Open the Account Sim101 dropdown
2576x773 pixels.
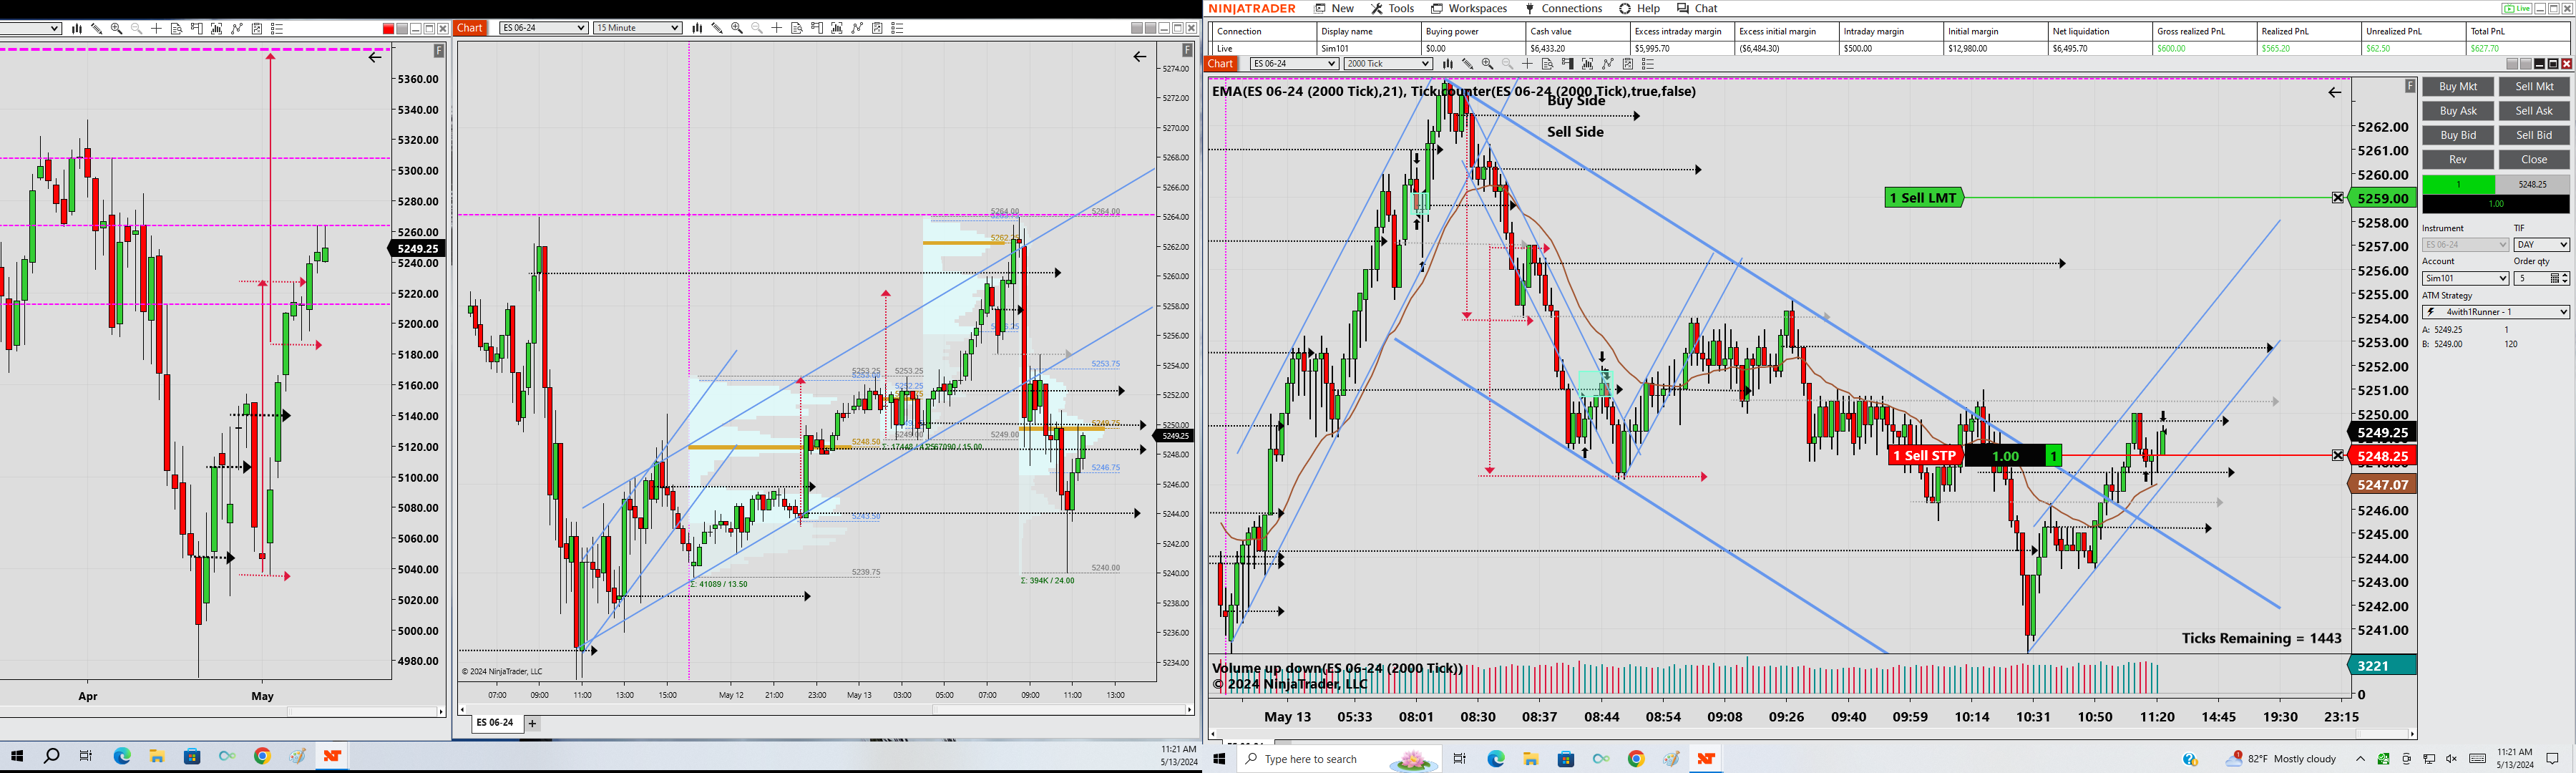coord(2465,278)
